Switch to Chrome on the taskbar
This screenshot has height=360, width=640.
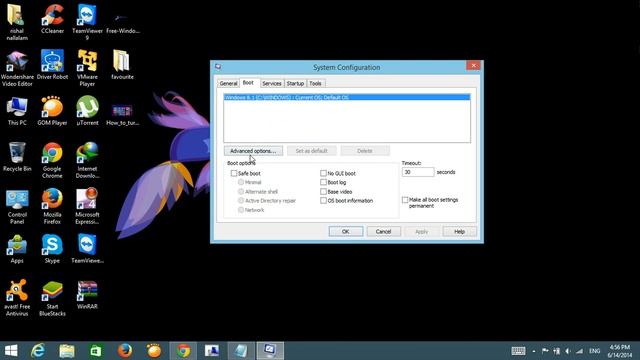183,351
